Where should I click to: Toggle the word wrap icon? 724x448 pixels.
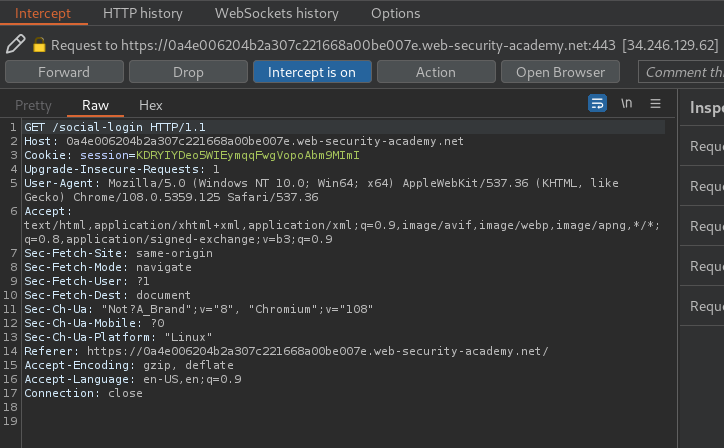[597, 103]
